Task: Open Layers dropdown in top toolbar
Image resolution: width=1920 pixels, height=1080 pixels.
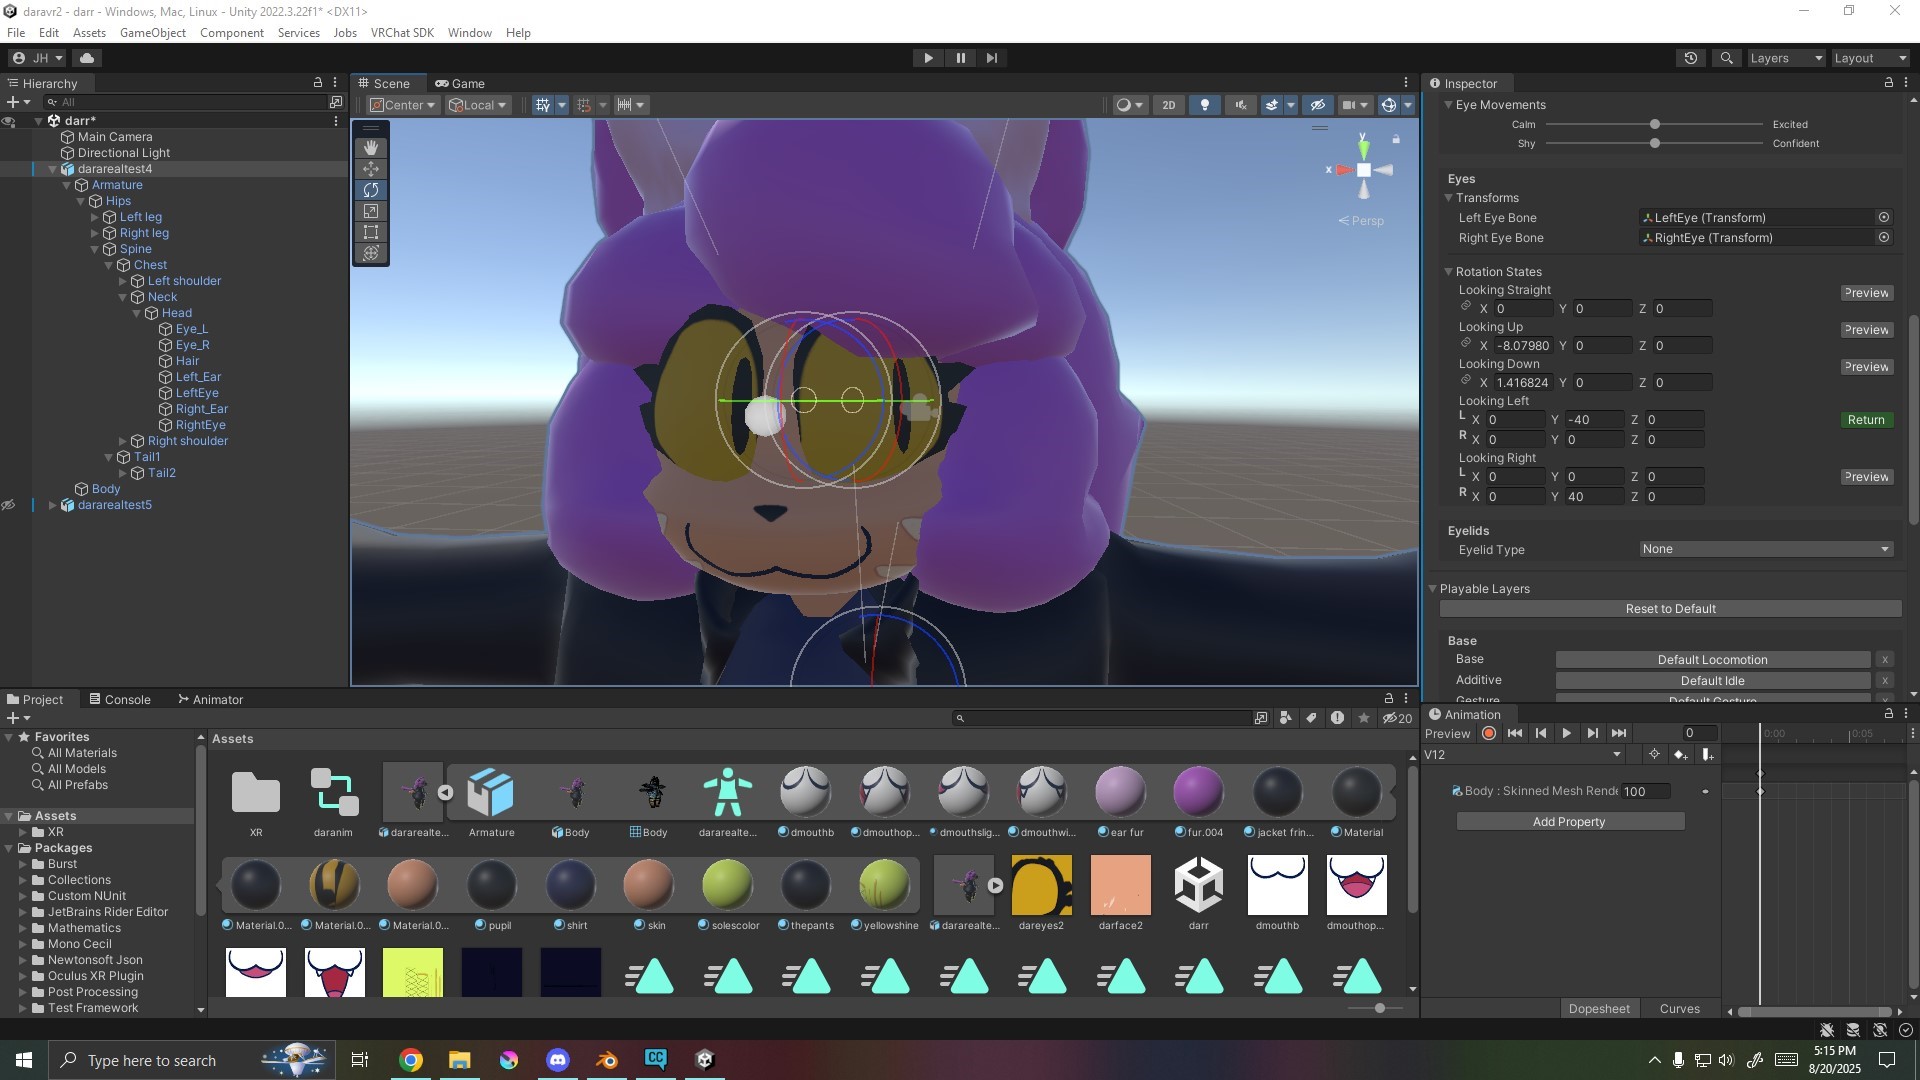Action: (x=1786, y=58)
